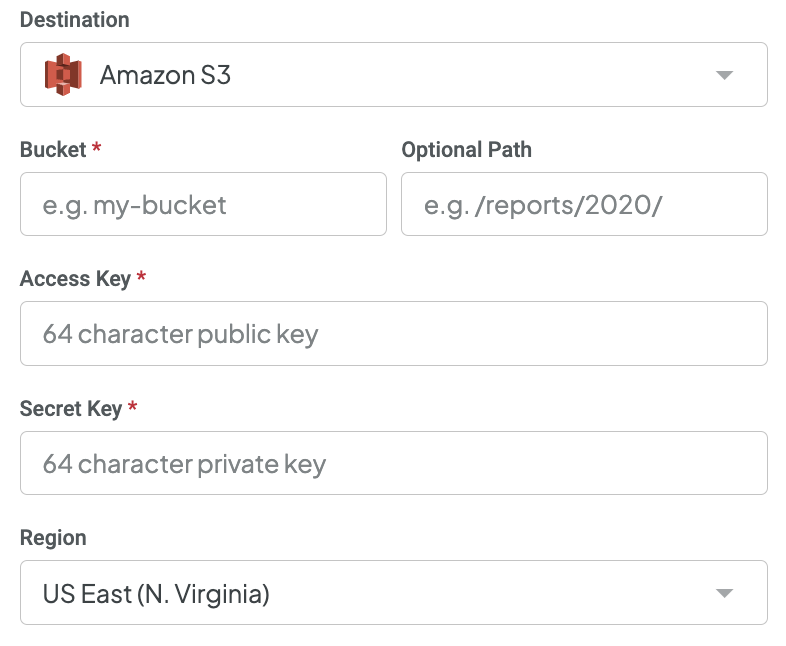Expand the Region dropdown arrow
786x646 pixels.
(724, 593)
